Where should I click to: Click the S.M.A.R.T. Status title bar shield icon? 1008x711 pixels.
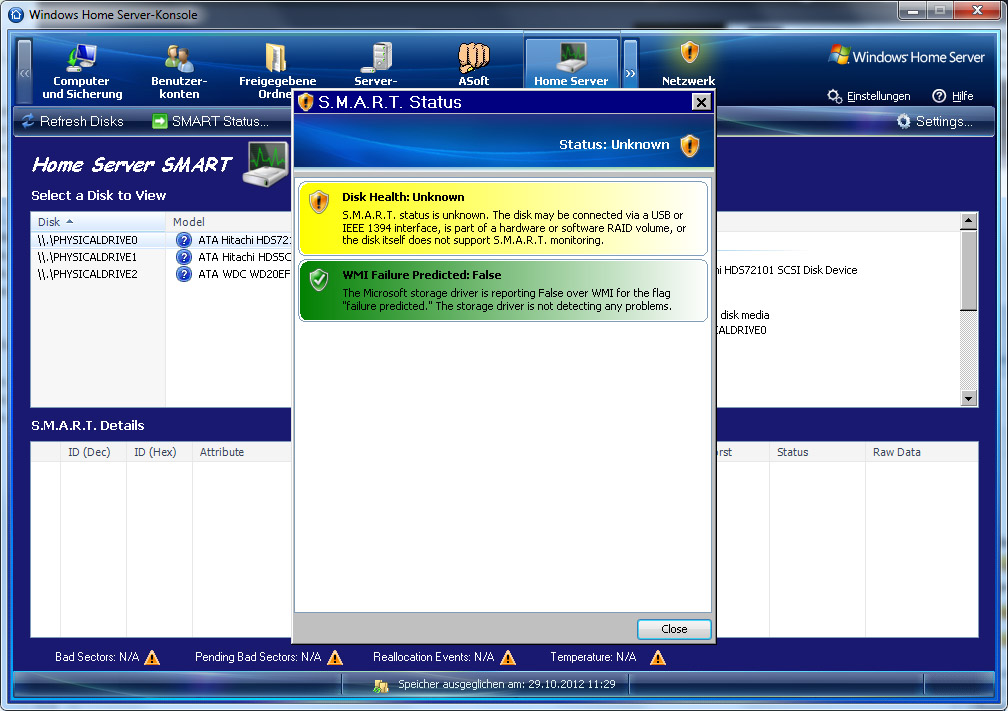(x=305, y=102)
